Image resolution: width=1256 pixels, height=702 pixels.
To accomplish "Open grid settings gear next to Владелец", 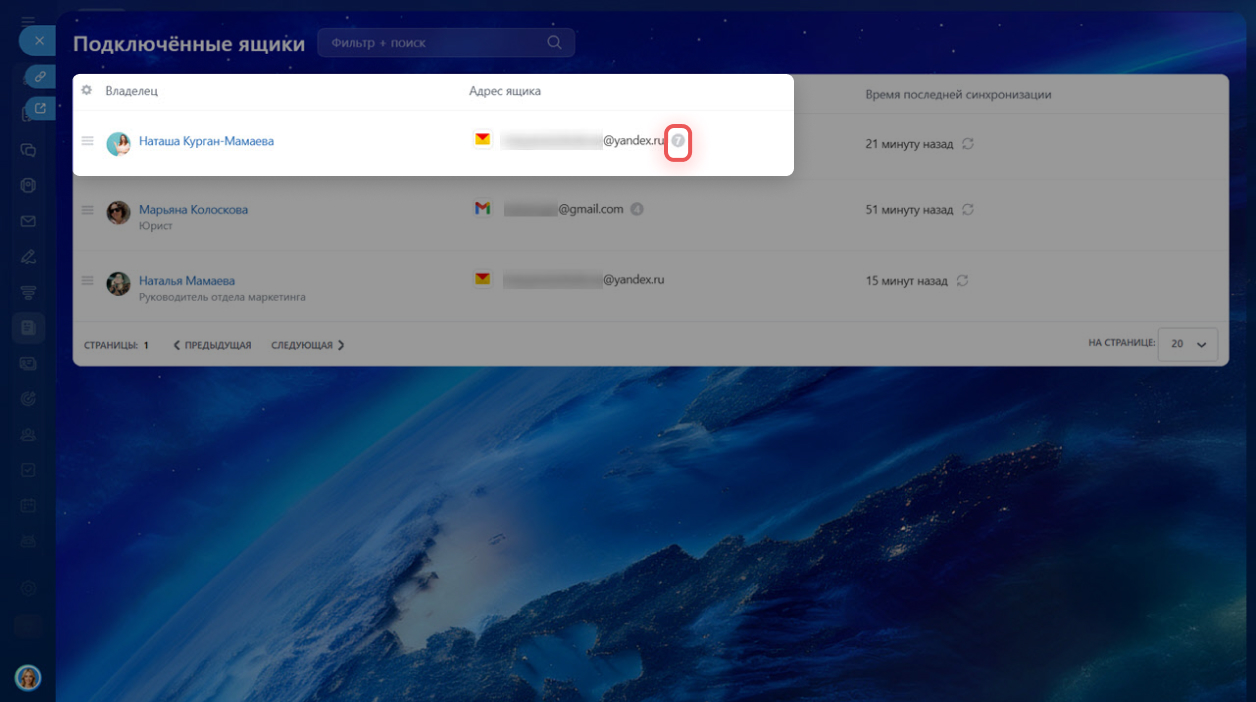I will coord(87,91).
